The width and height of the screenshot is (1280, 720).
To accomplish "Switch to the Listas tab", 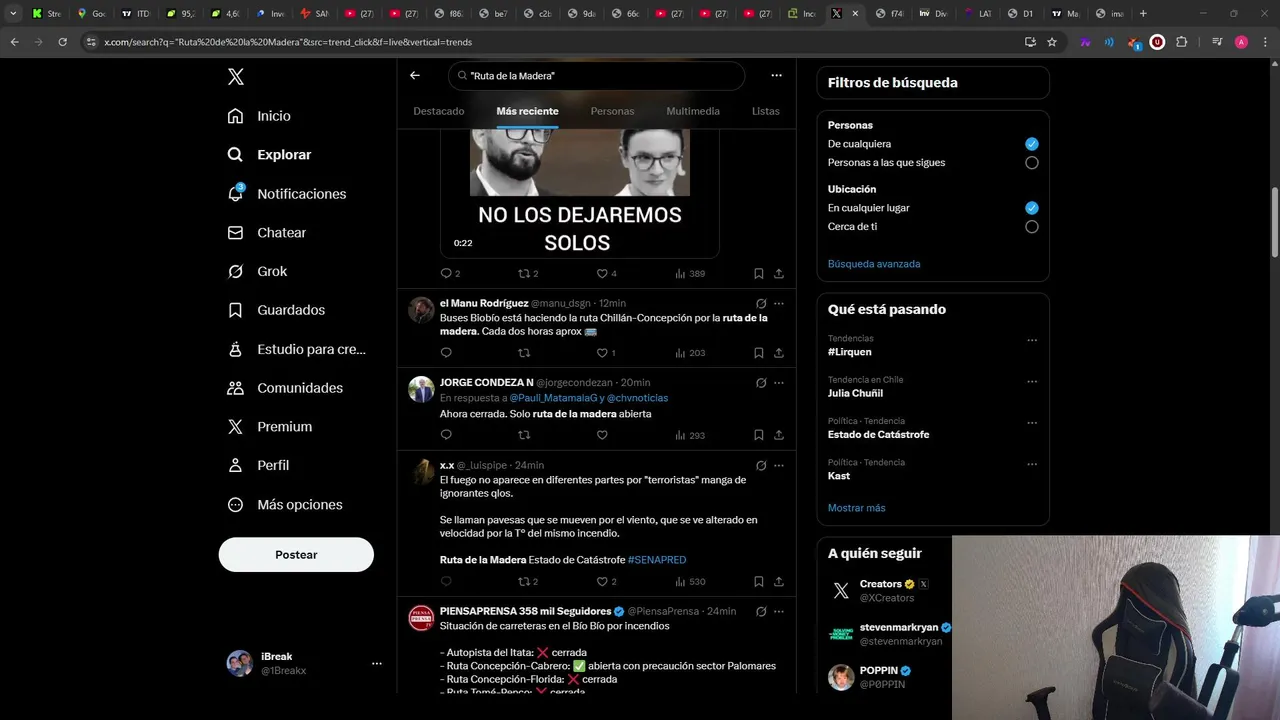I will tap(766, 111).
